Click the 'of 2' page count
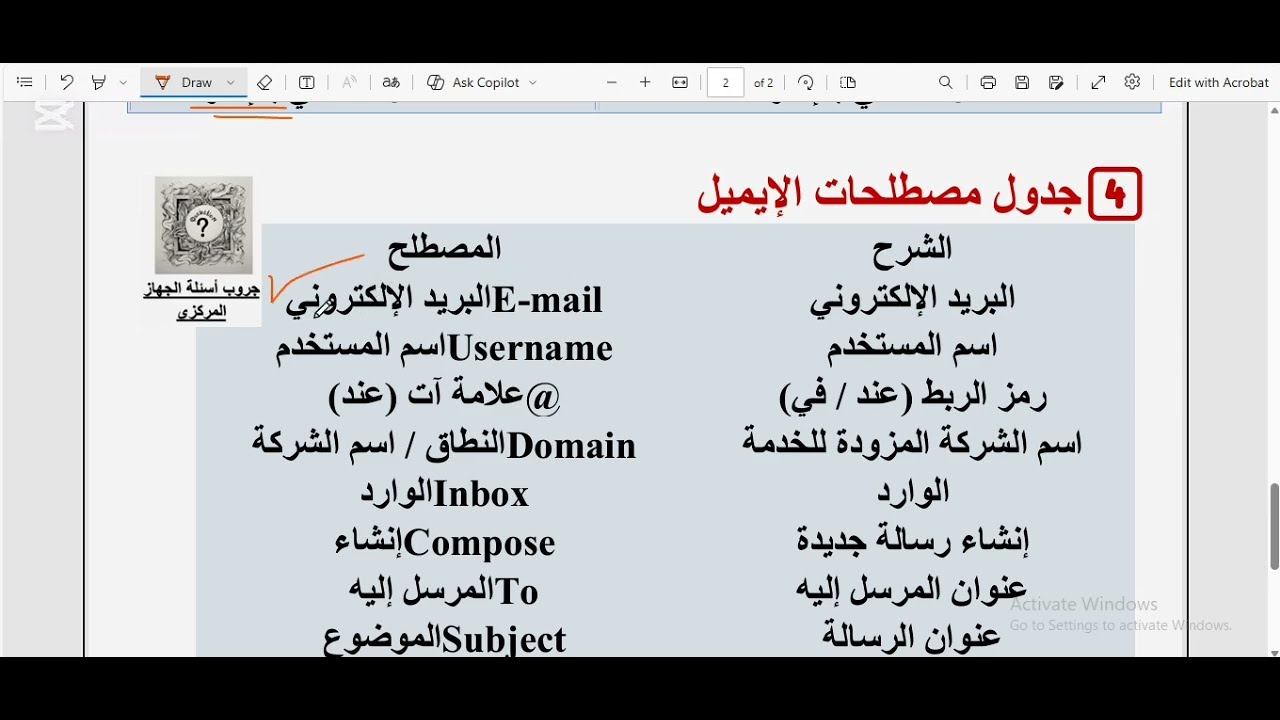The width and height of the screenshot is (1280, 720). point(764,83)
